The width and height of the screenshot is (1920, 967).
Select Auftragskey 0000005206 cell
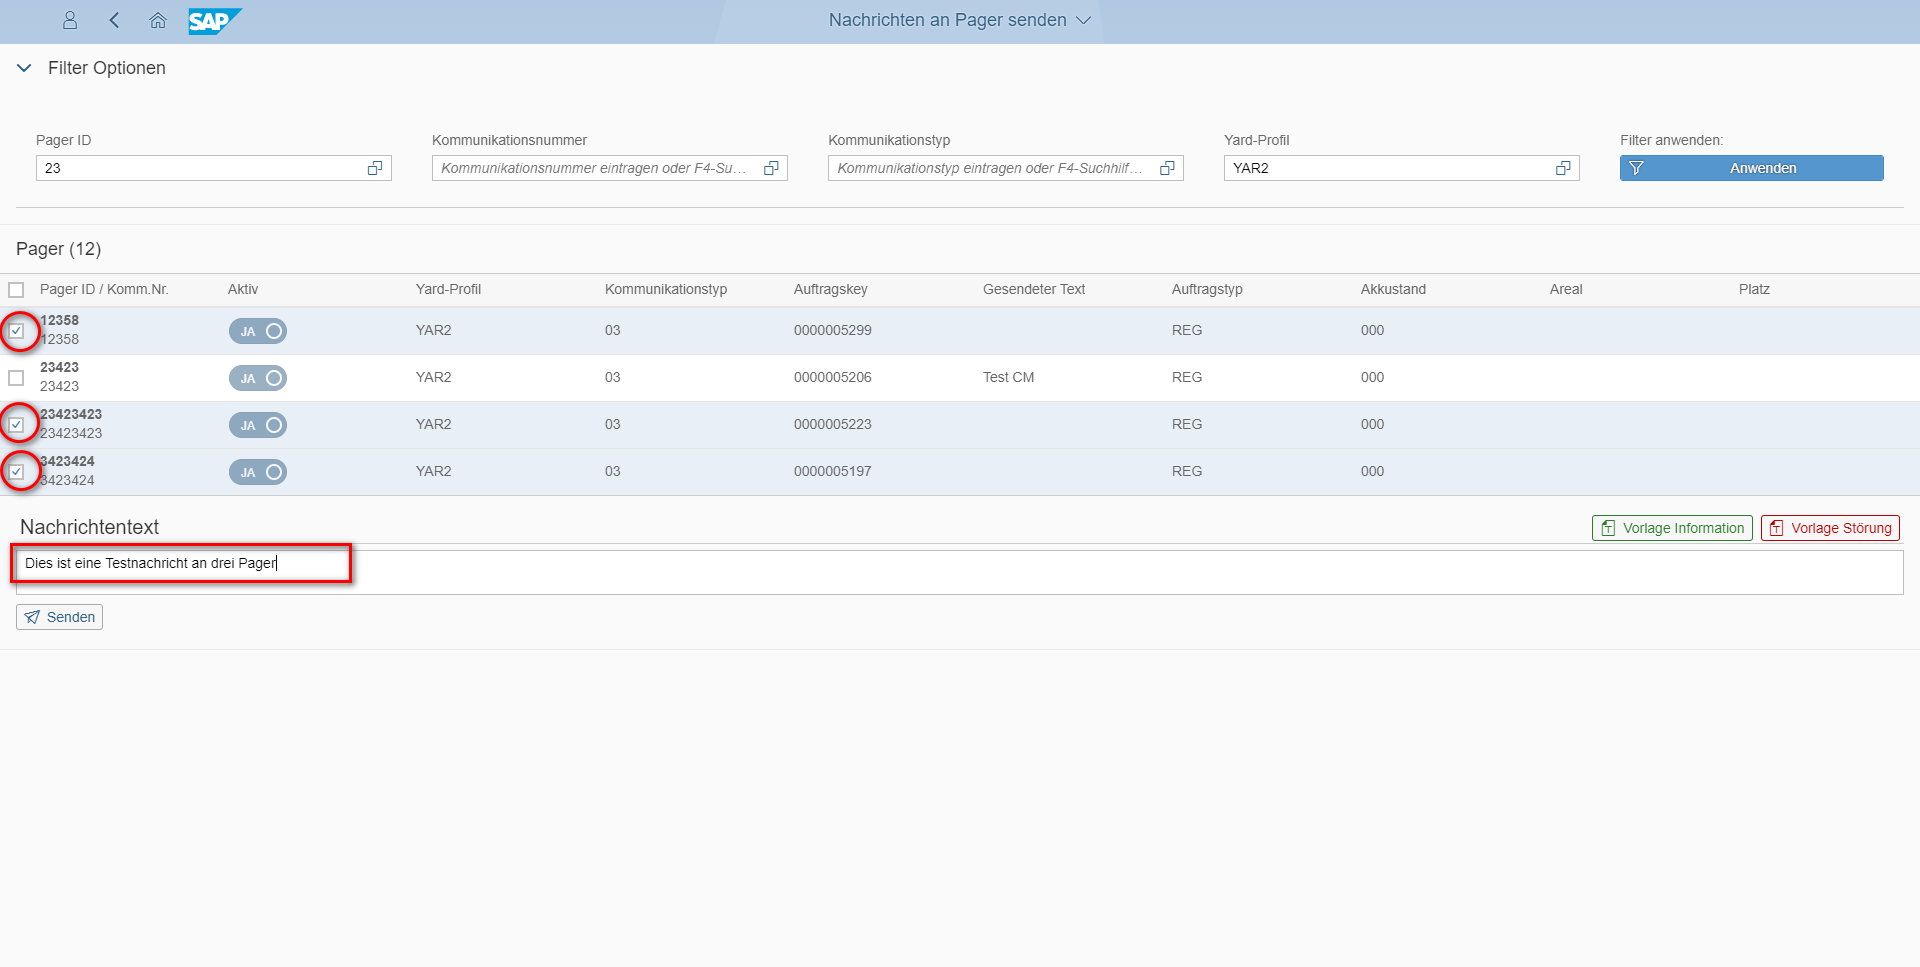[833, 377]
